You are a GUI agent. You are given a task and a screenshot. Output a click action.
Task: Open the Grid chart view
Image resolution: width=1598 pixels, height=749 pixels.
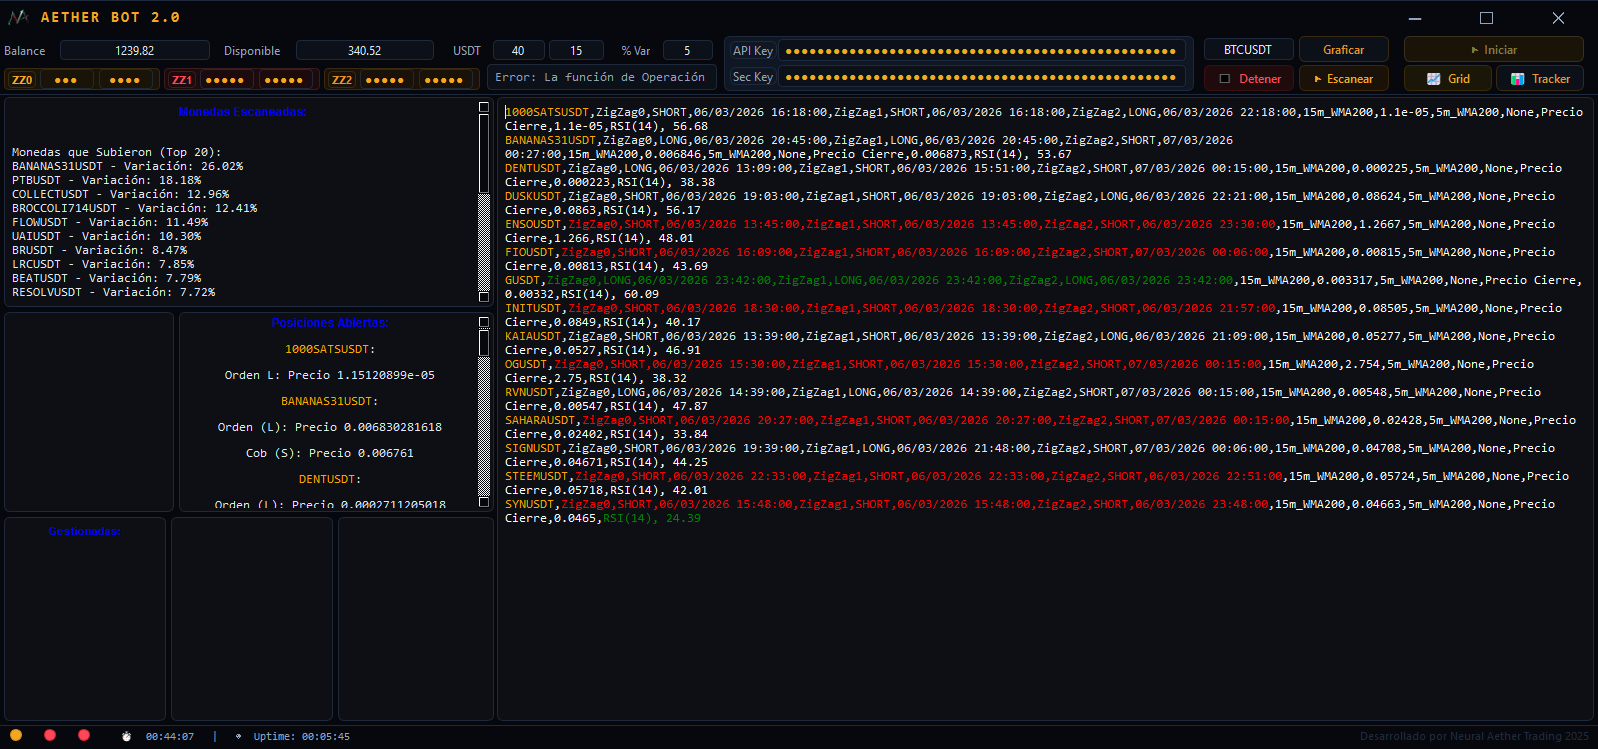[1447, 79]
